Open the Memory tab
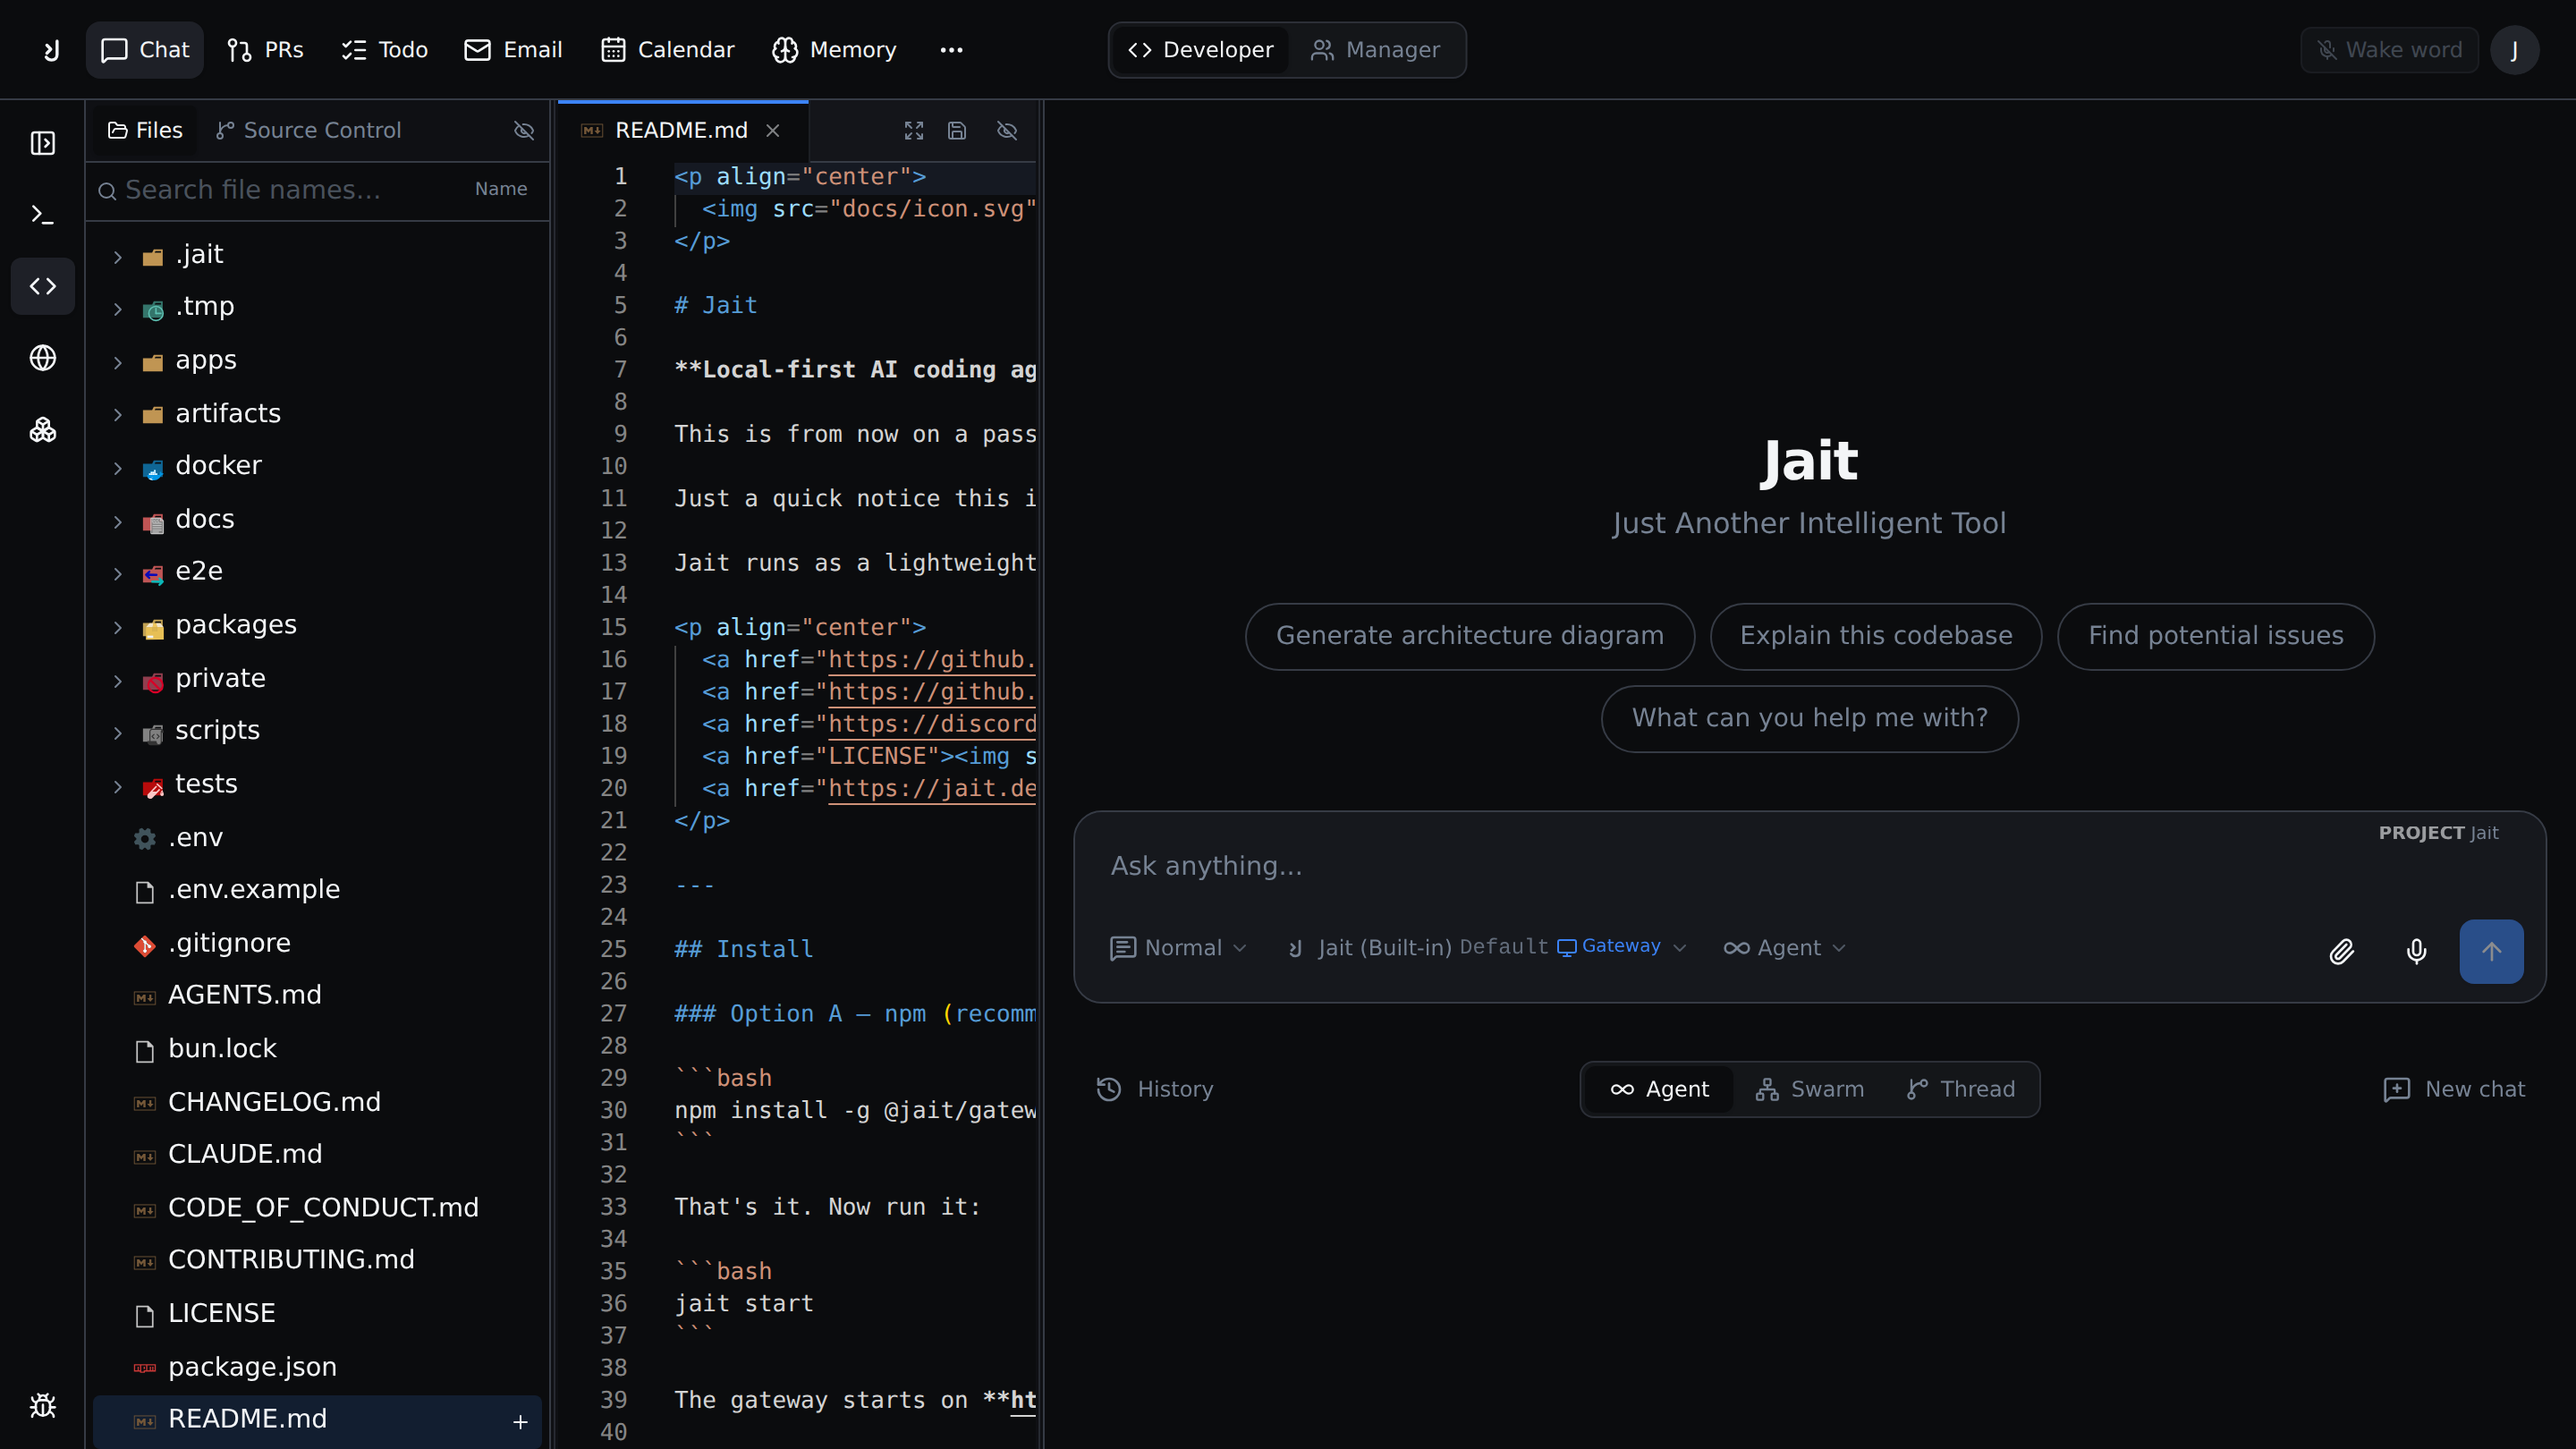This screenshot has height=1449, width=2576. tap(834, 50)
